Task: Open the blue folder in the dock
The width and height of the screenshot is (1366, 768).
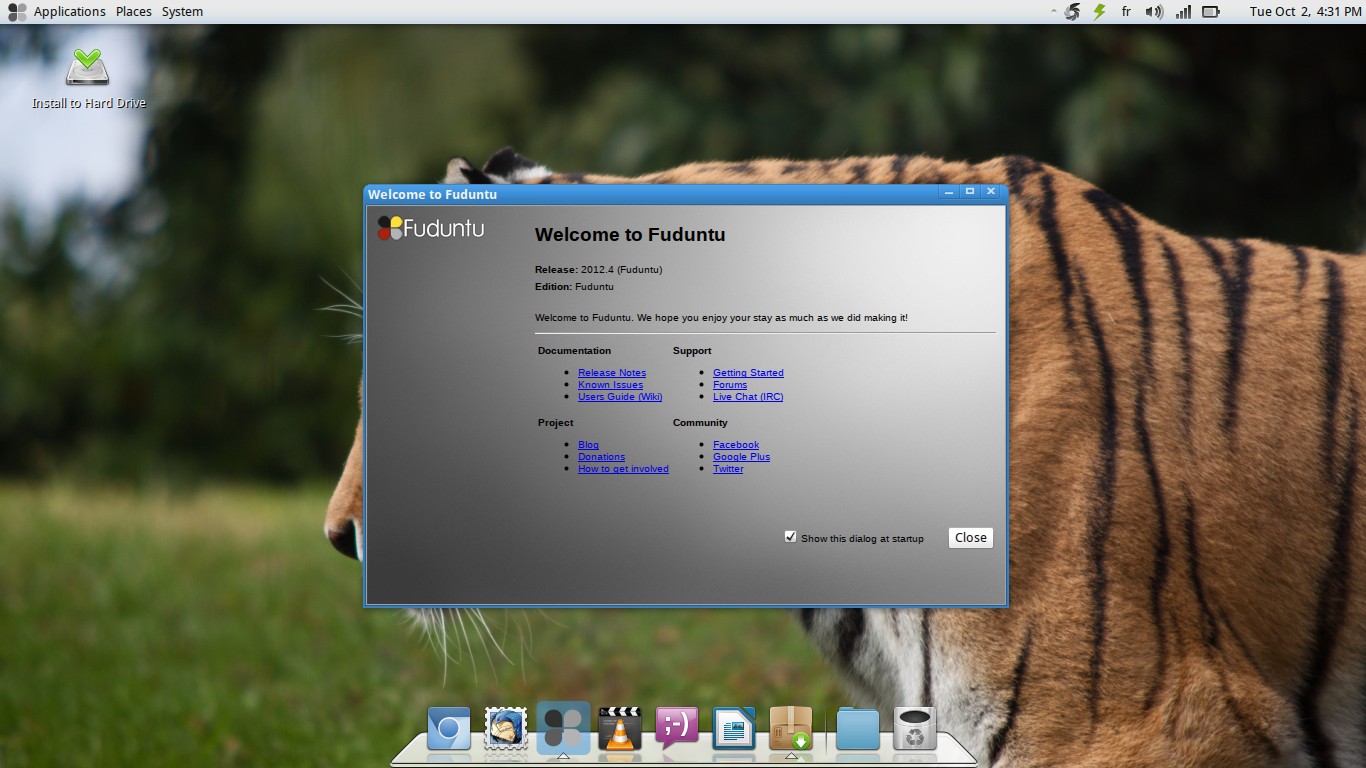Action: point(857,729)
